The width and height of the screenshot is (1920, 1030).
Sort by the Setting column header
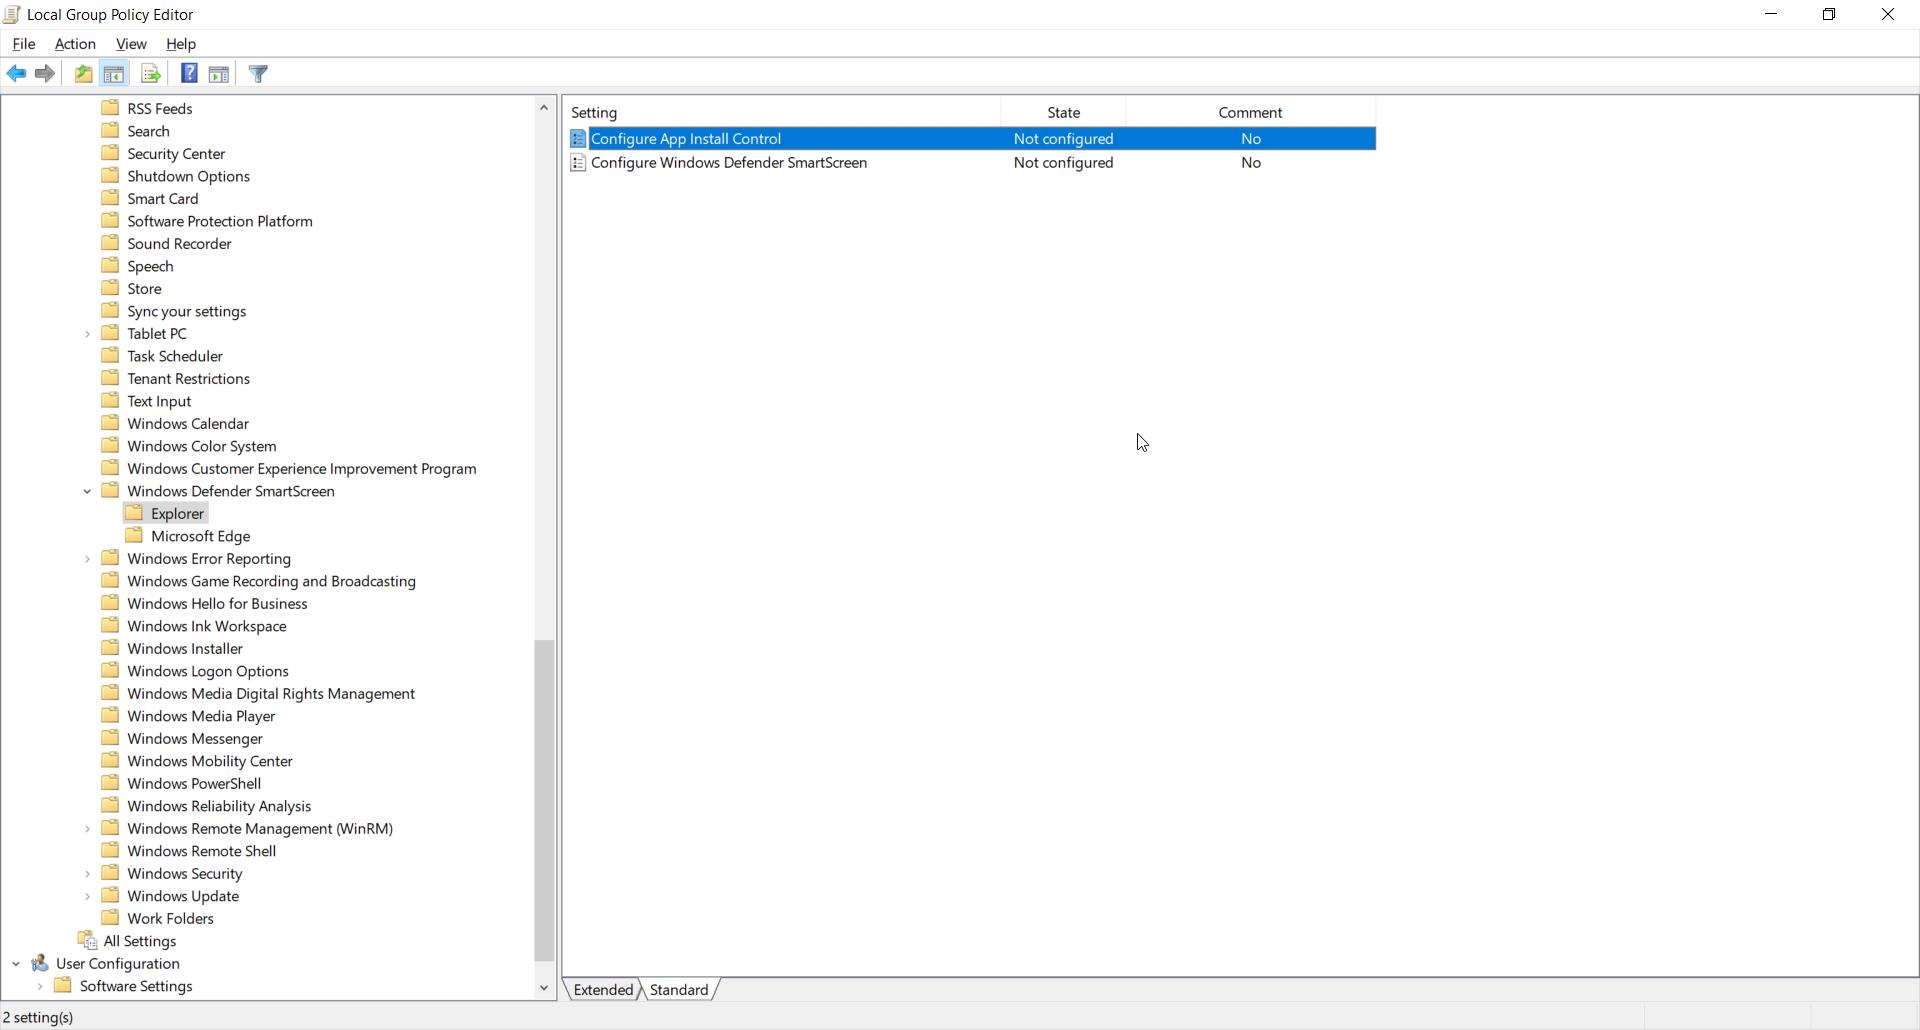coord(783,112)
